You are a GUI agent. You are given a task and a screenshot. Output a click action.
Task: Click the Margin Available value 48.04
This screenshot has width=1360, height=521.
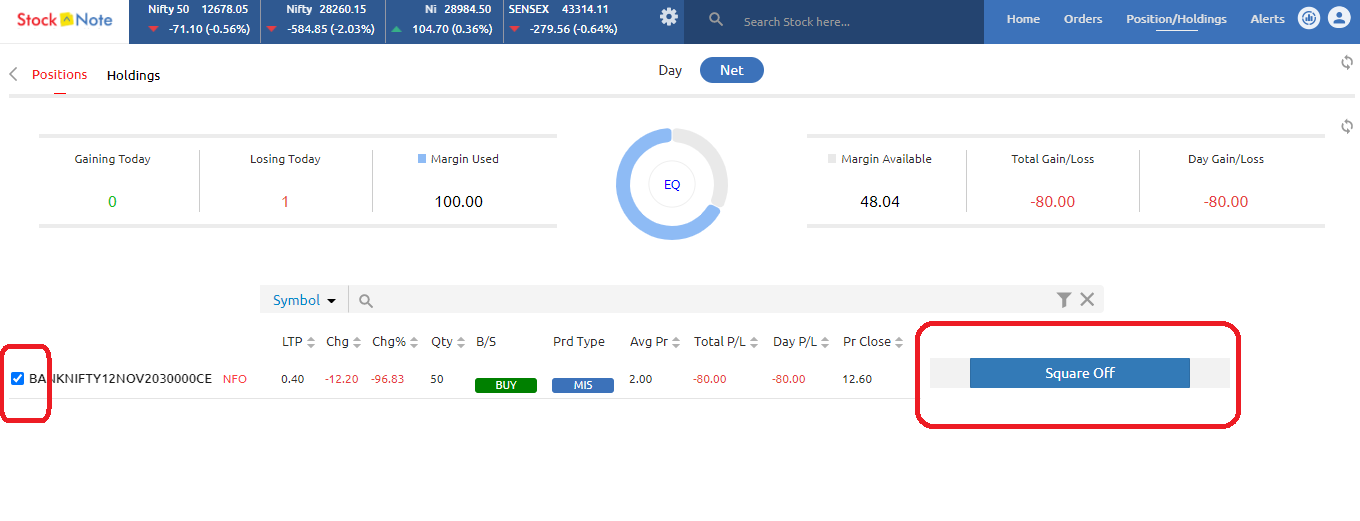tap(880, 202)
